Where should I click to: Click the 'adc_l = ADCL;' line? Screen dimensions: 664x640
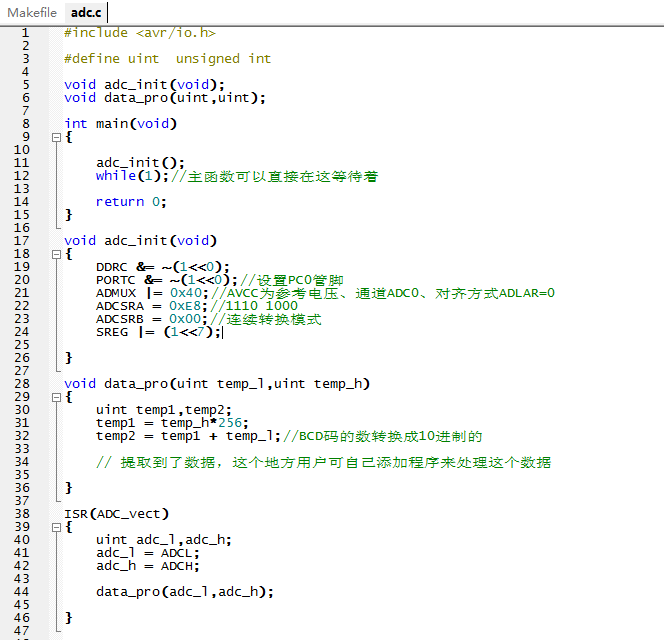click(x=148, y=553)
